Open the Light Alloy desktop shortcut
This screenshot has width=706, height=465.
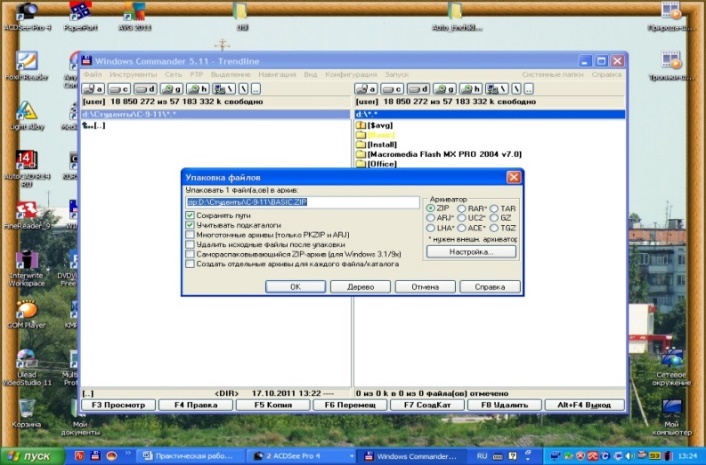[27, 116]
